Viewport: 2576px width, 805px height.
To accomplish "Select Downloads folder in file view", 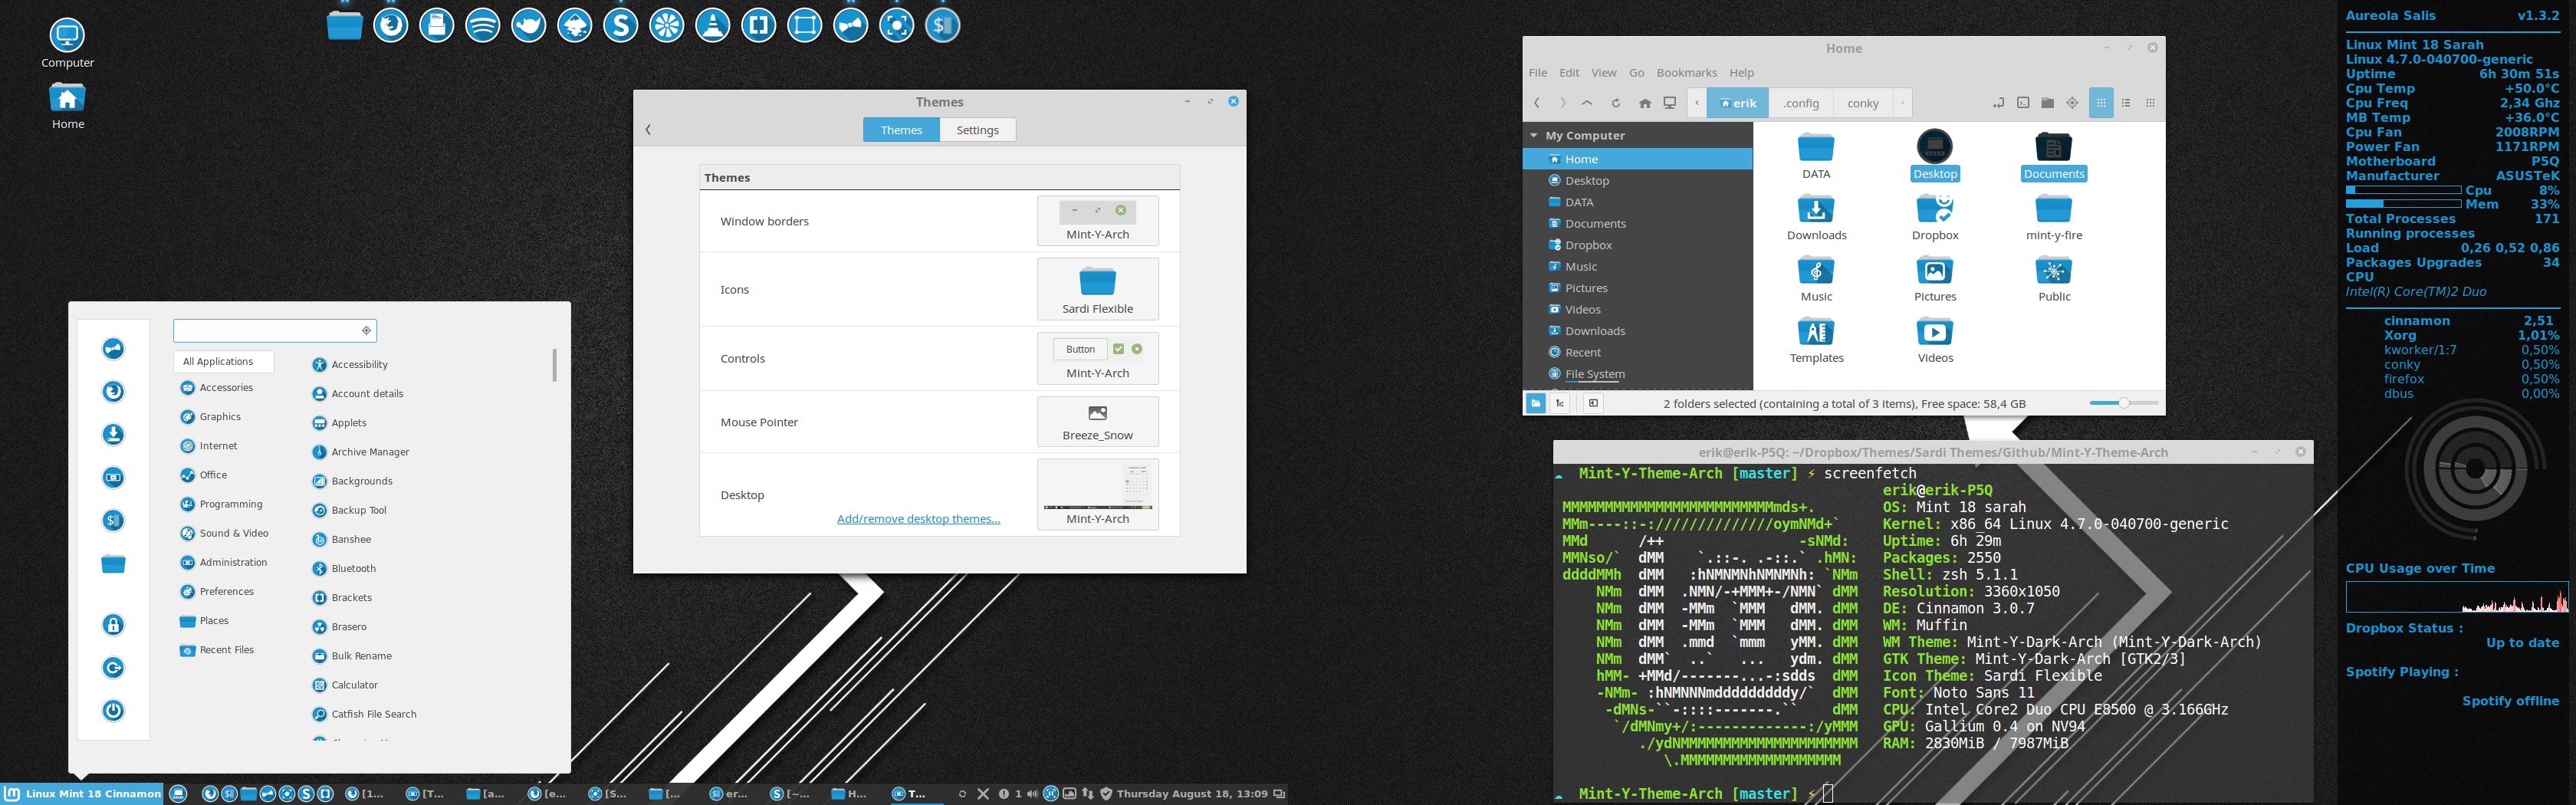I will (x=1816, y=218).
